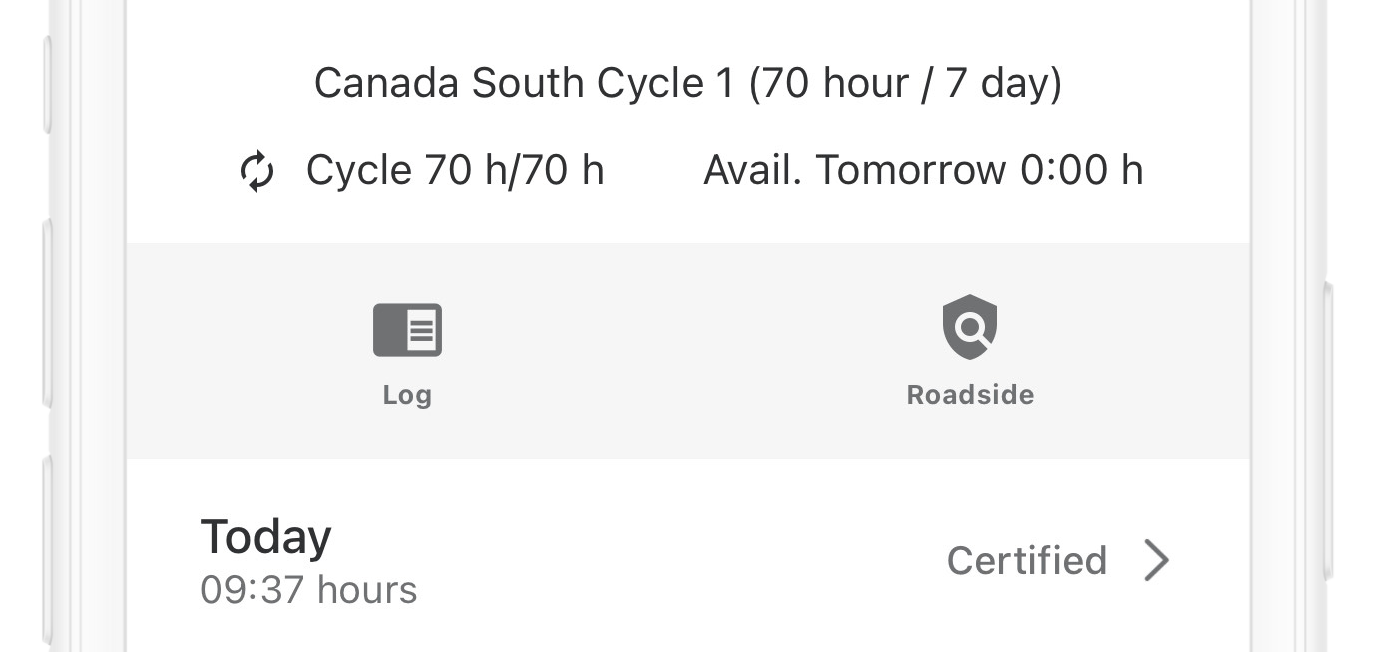Tap the Avail. Tomorrow label
The image size is (1384, 652).
[x=854, y=171]
